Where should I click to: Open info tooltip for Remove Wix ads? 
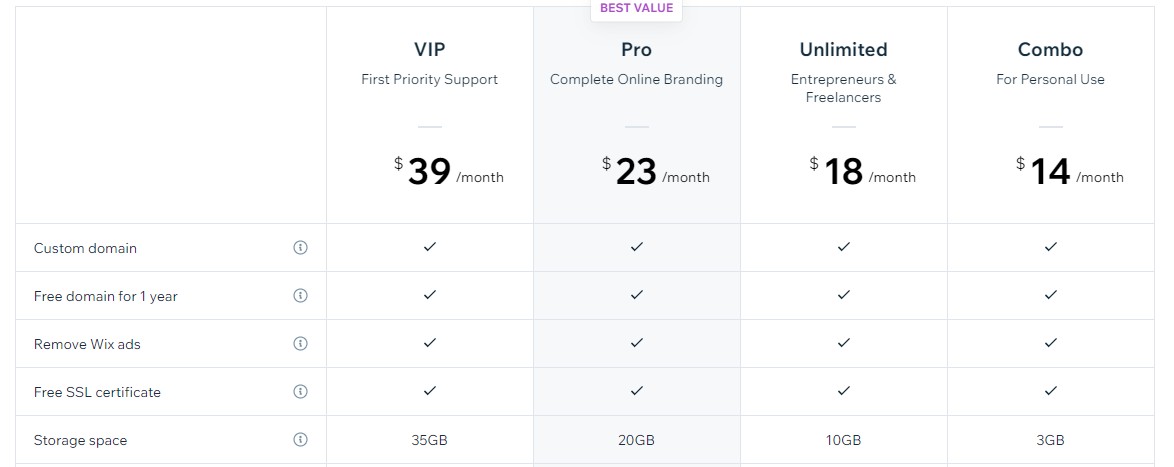click(x=300, y=344)
